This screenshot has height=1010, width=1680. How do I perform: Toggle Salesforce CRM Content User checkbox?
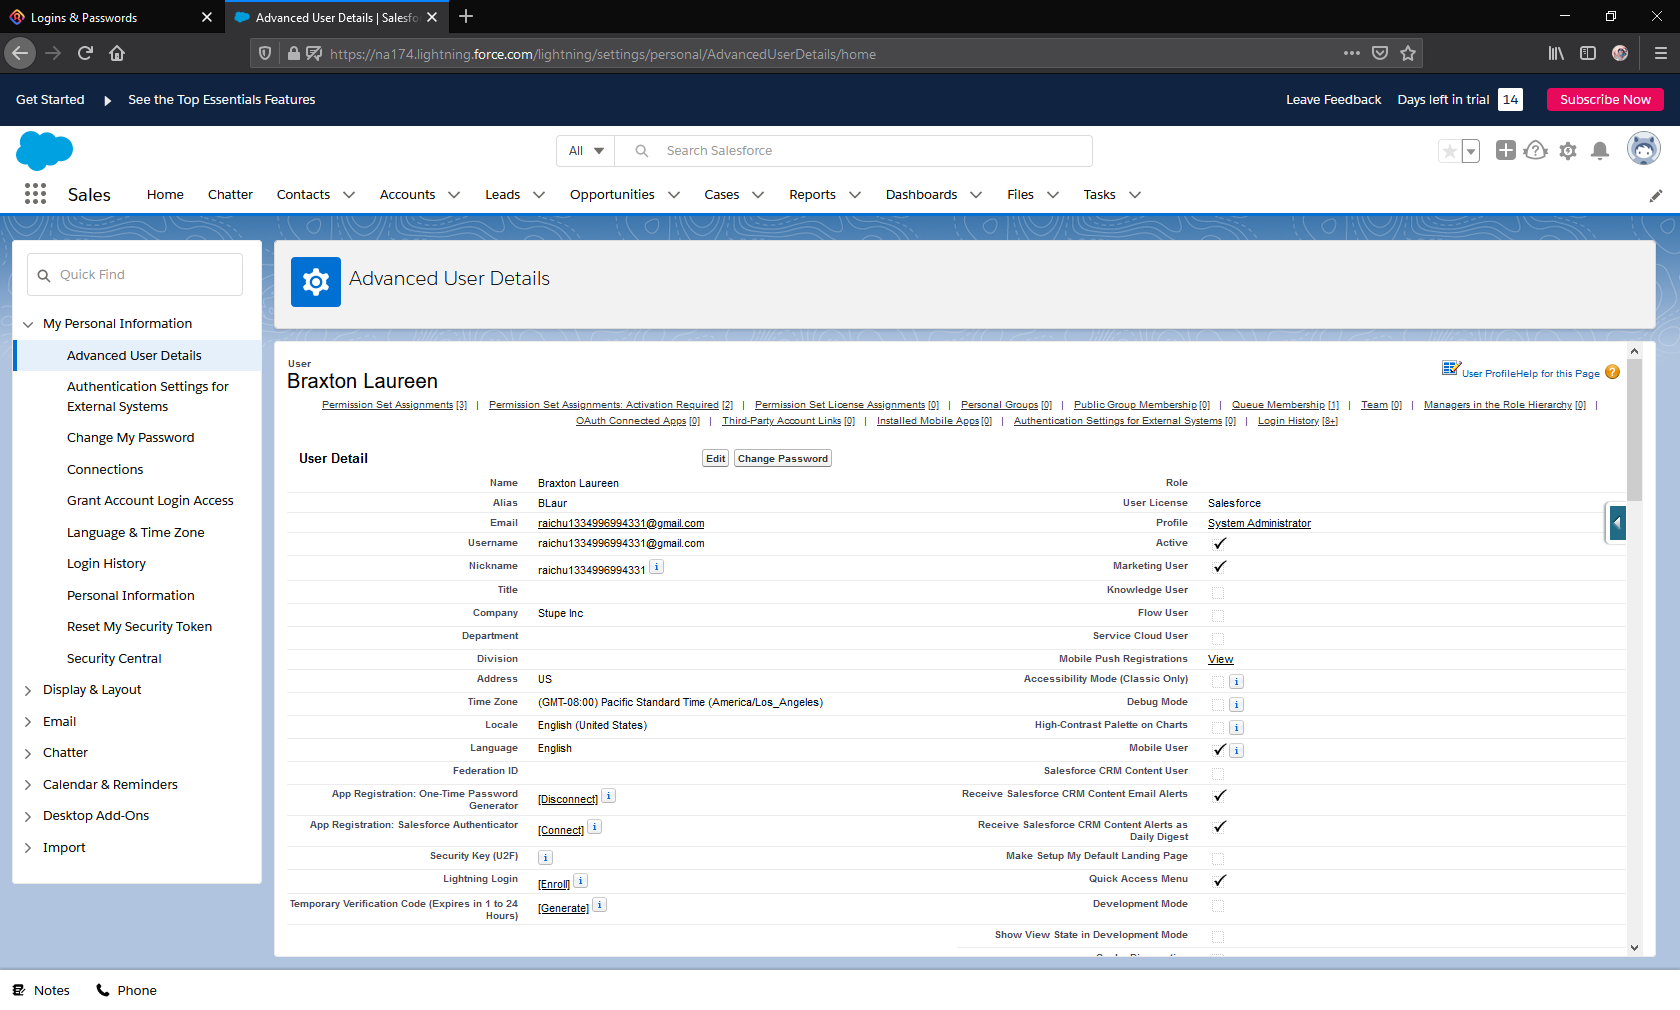pos(1218,774)
